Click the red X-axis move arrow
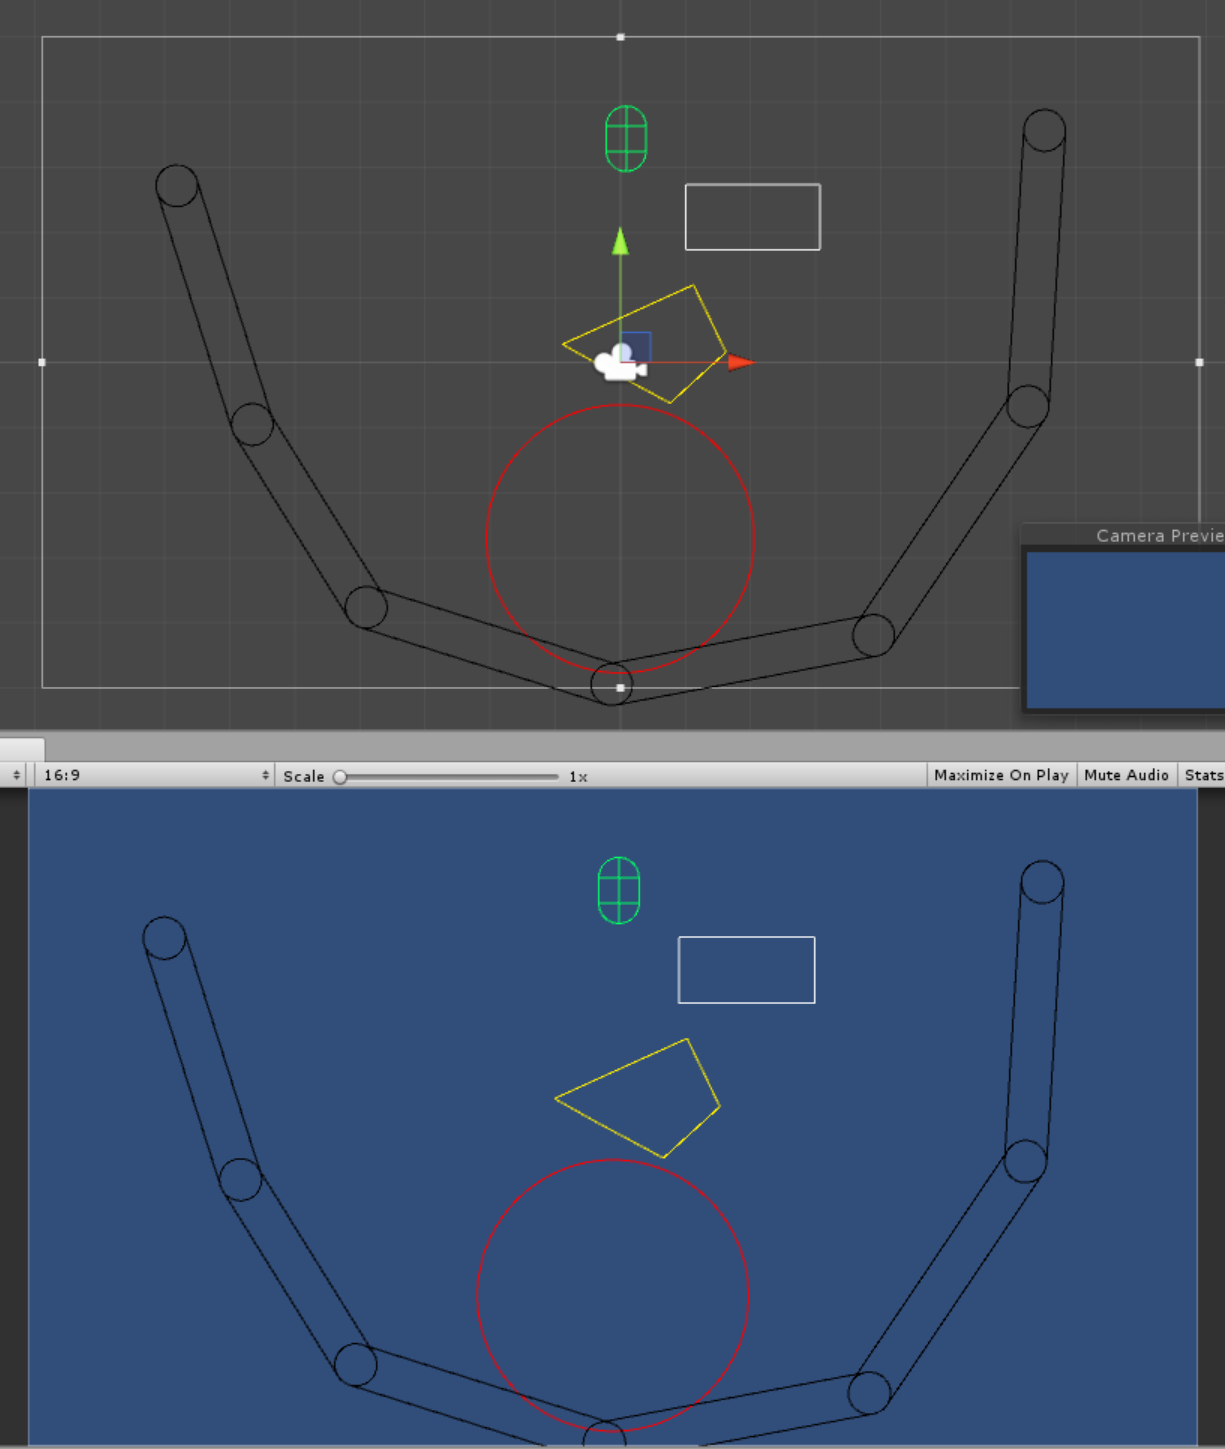Viewport: 1225px width, 1449px height. [x=741, y=362]
